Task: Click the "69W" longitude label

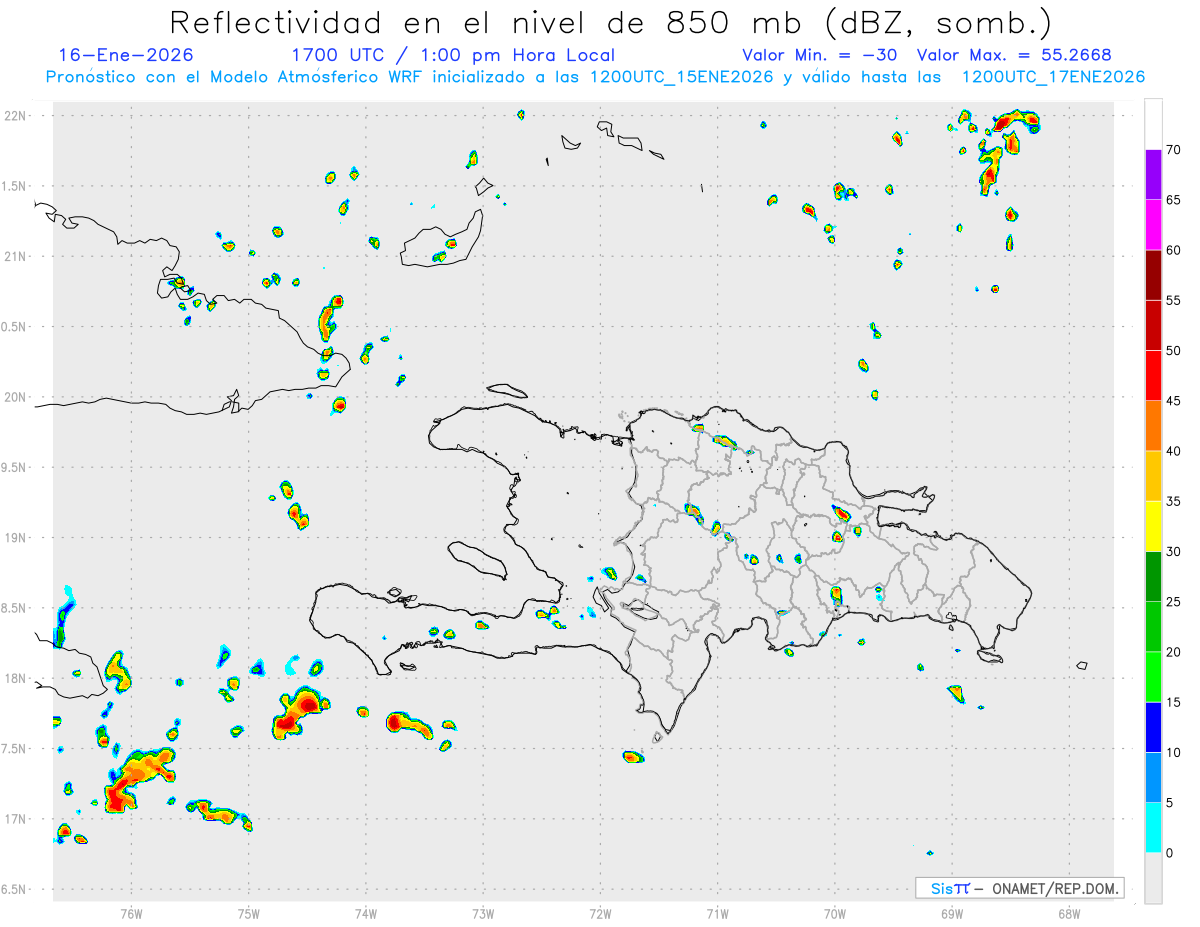Action: [952, 913]
